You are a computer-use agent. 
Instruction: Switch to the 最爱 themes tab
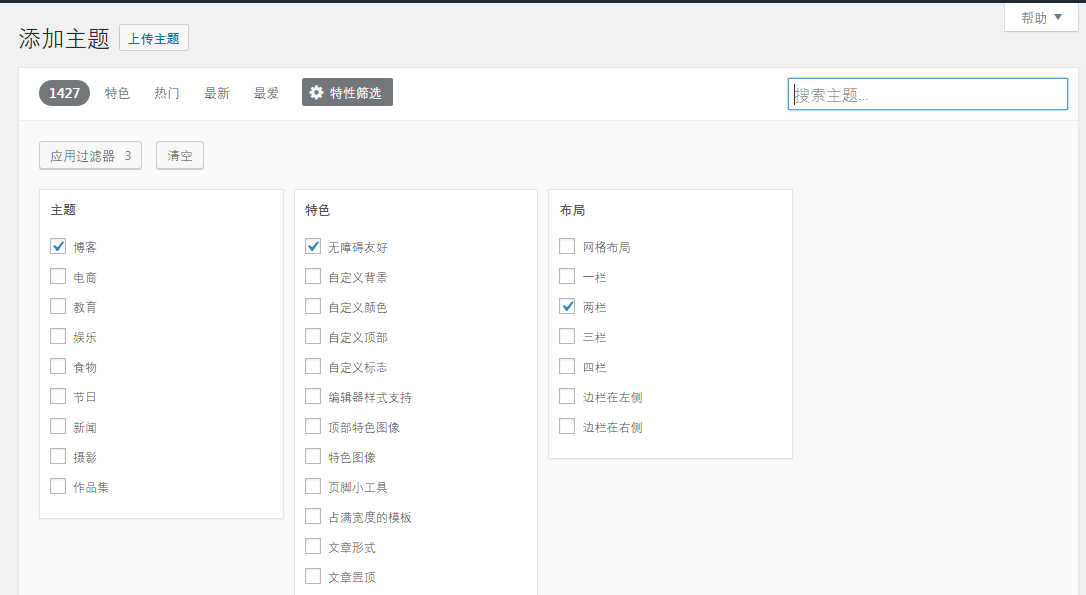pyautogui.click(x=265, y=93)
